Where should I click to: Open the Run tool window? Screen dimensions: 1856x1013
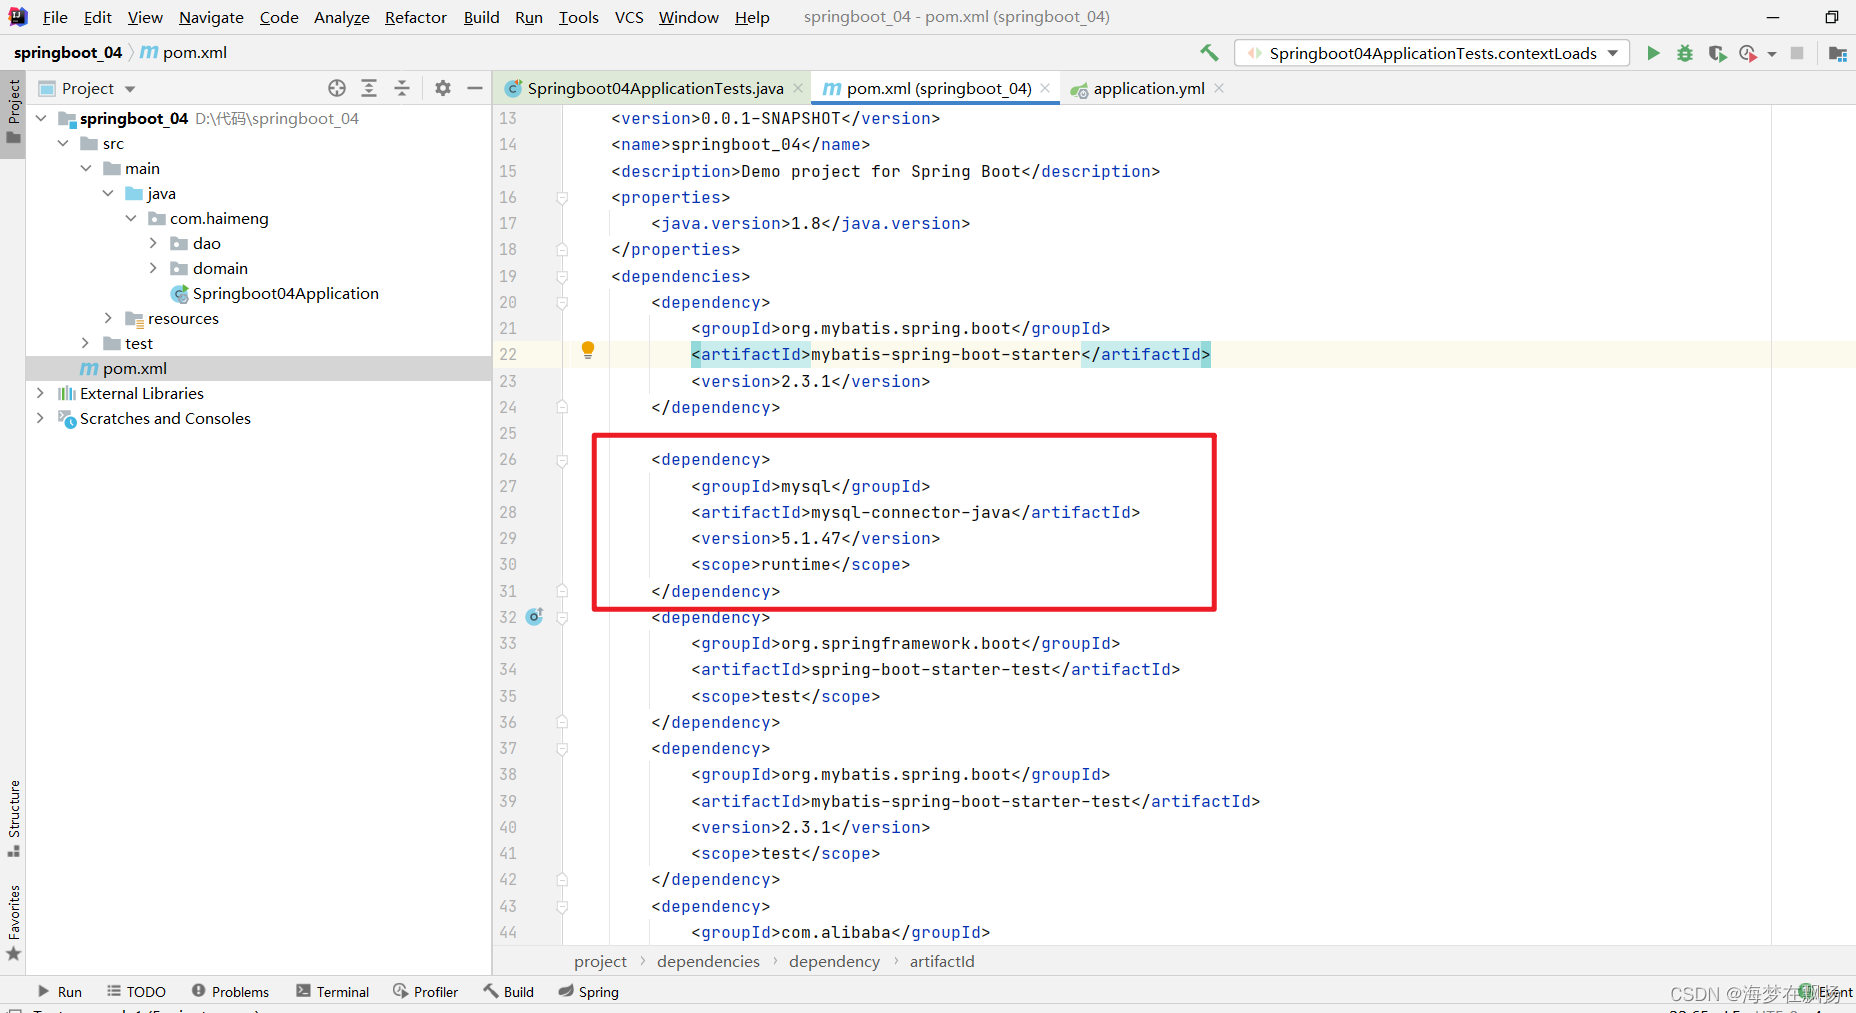60,992
